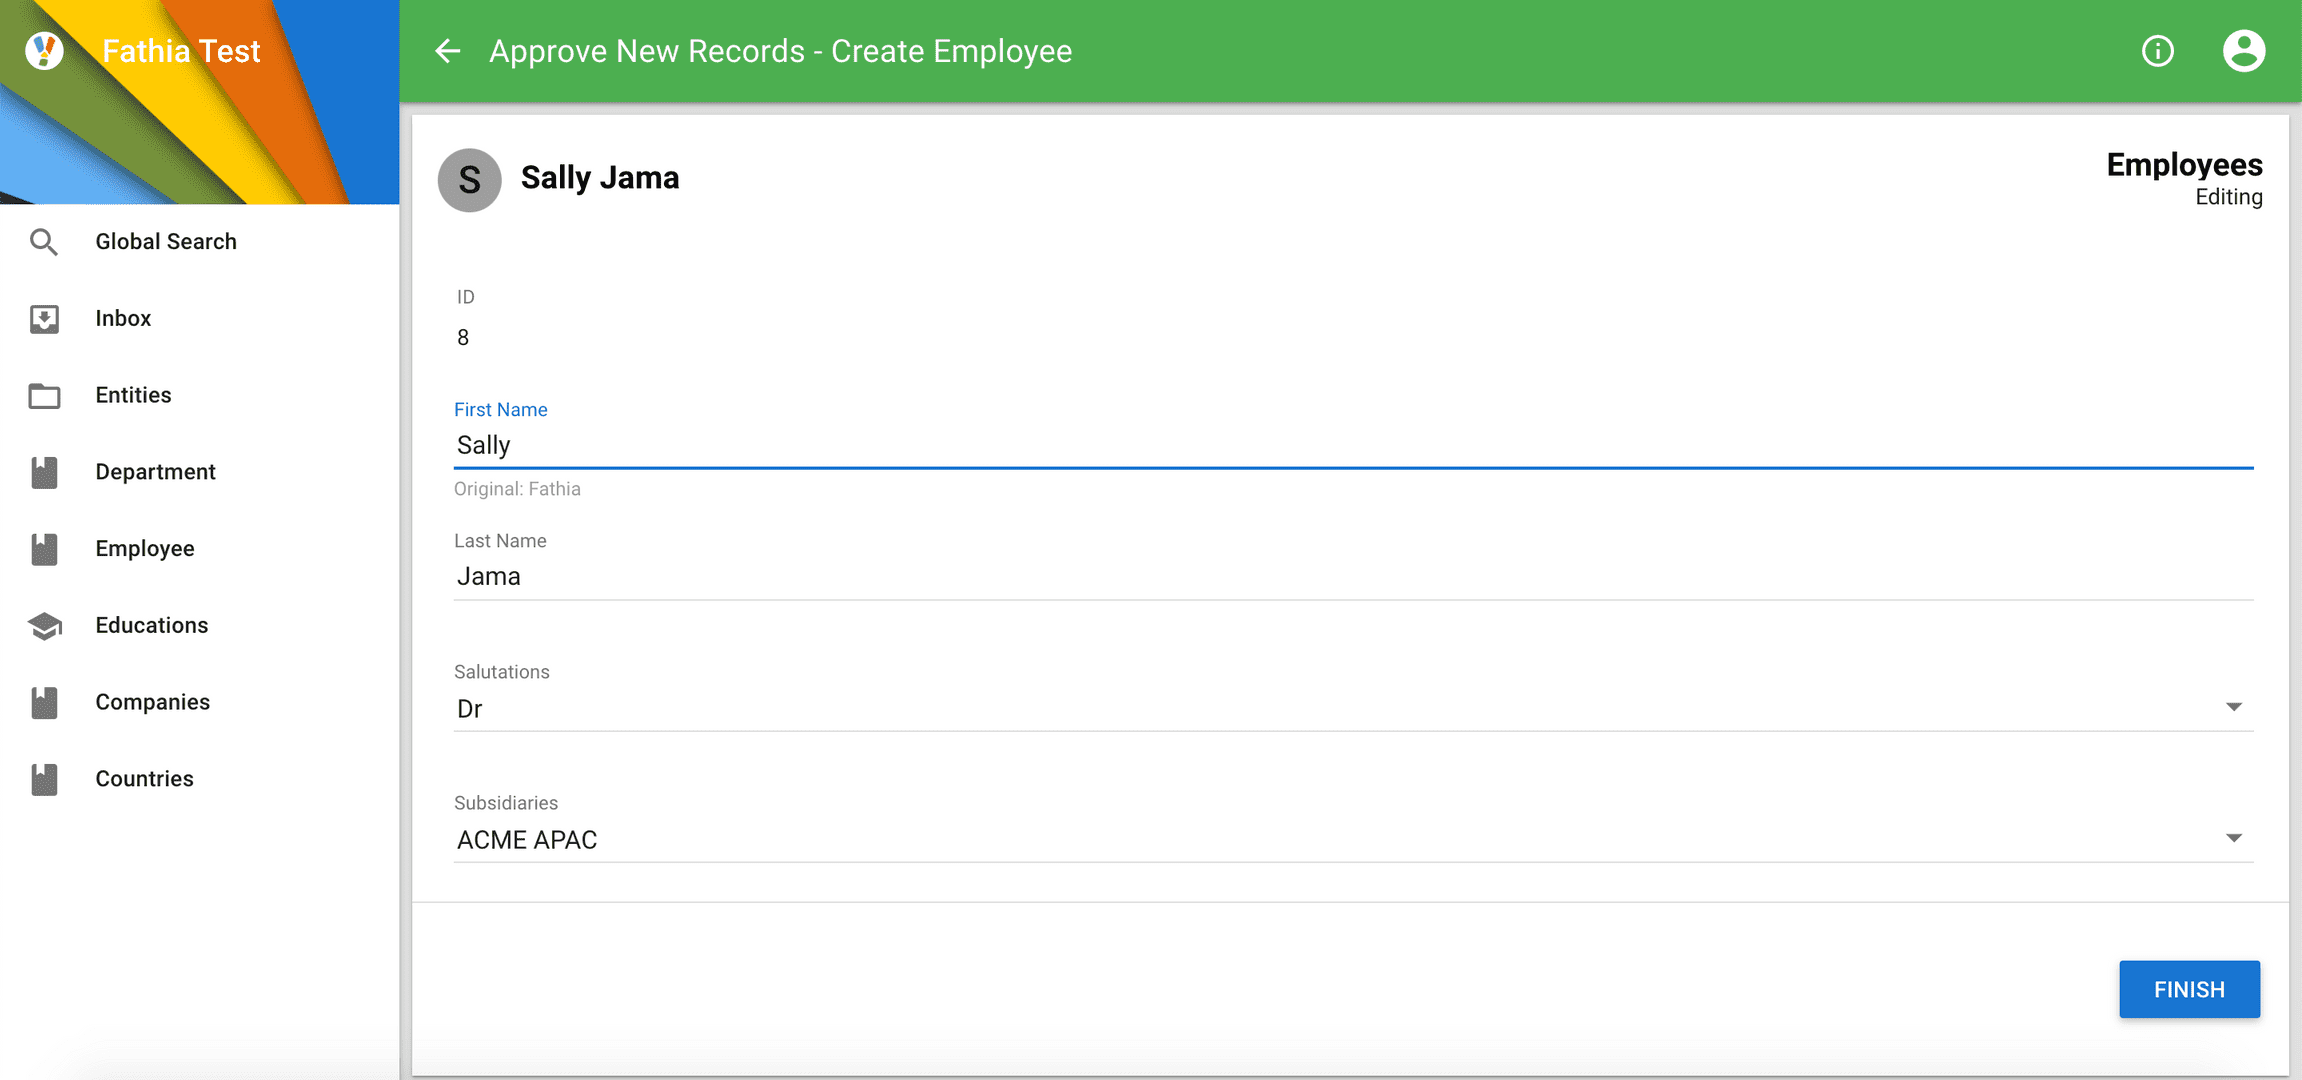The width and height of the screenshot is (2302, 1080).
Task: Click the Editing status text
Action: click(x=2228, y=197)
